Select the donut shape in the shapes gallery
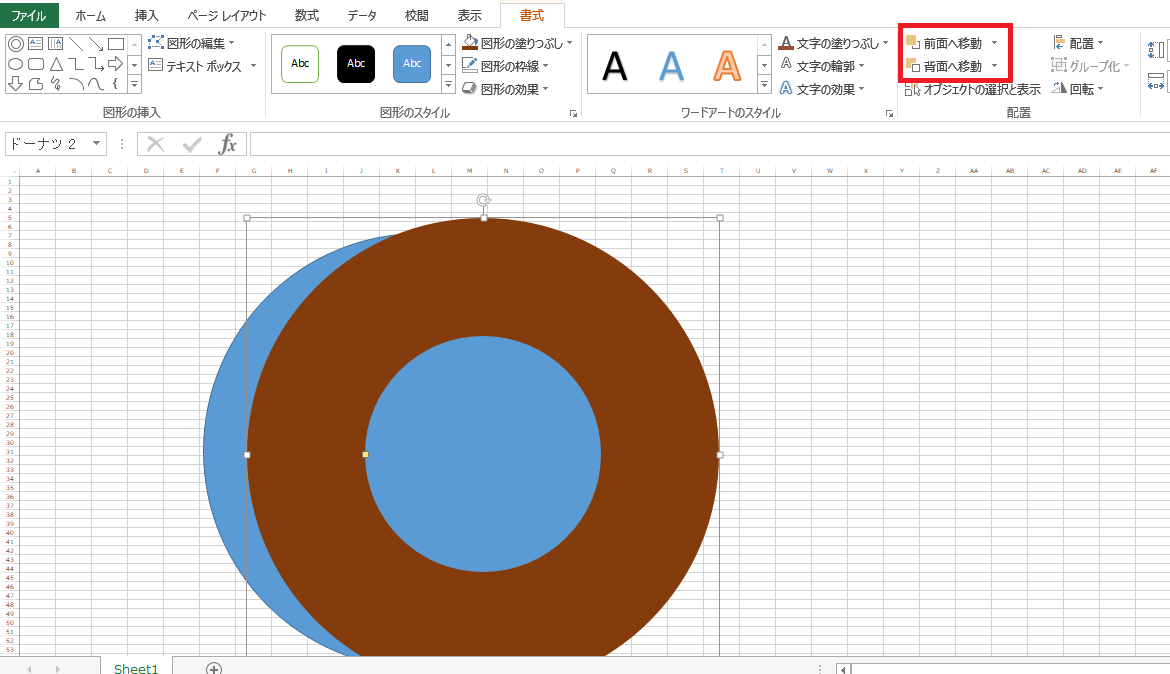 (x=16, y=44)
